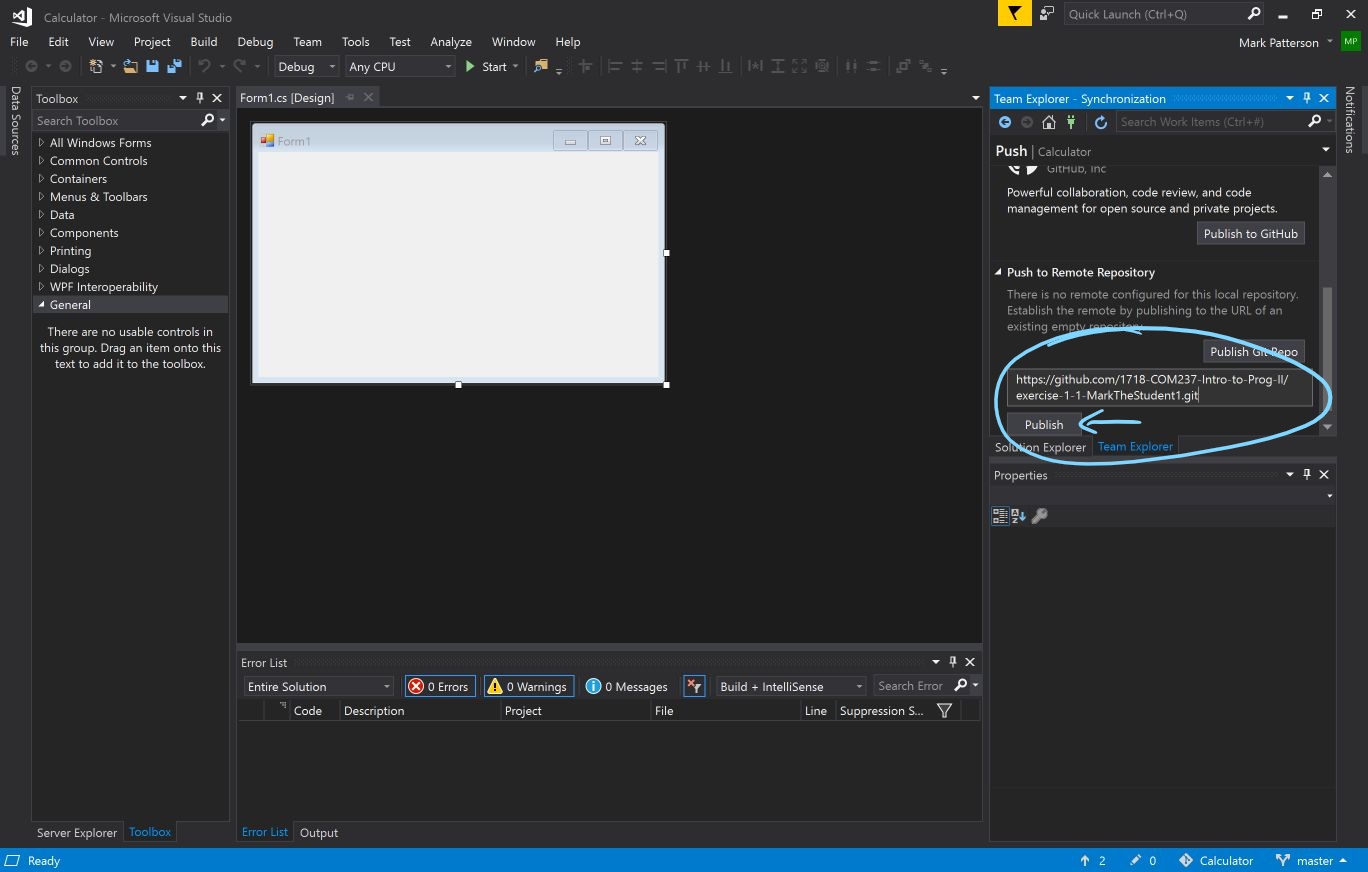The height and width of the screenshot is (872, 1368).
Task: Expand the Containers toolbox group
Action: coord(41,179)
